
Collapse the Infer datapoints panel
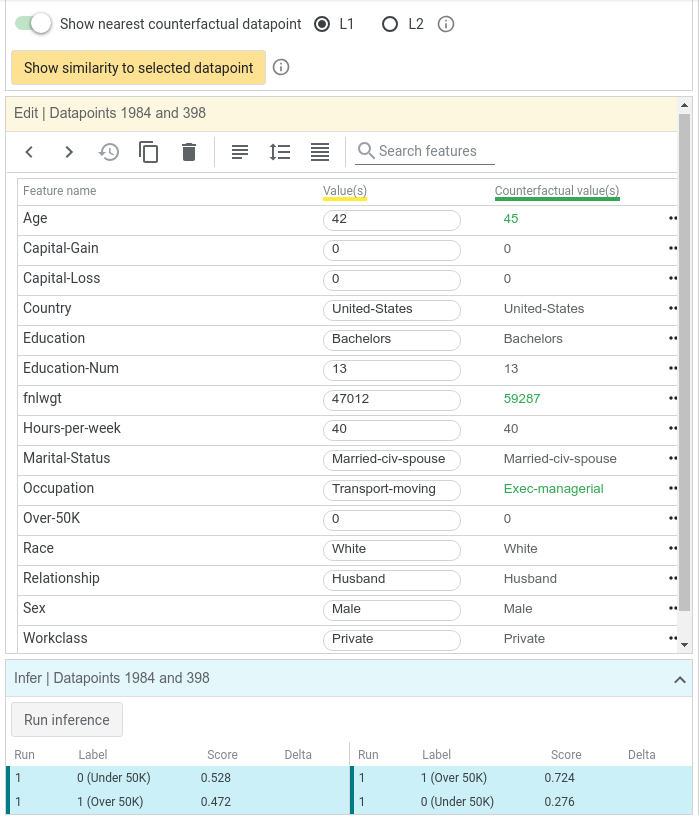point(680,679)
